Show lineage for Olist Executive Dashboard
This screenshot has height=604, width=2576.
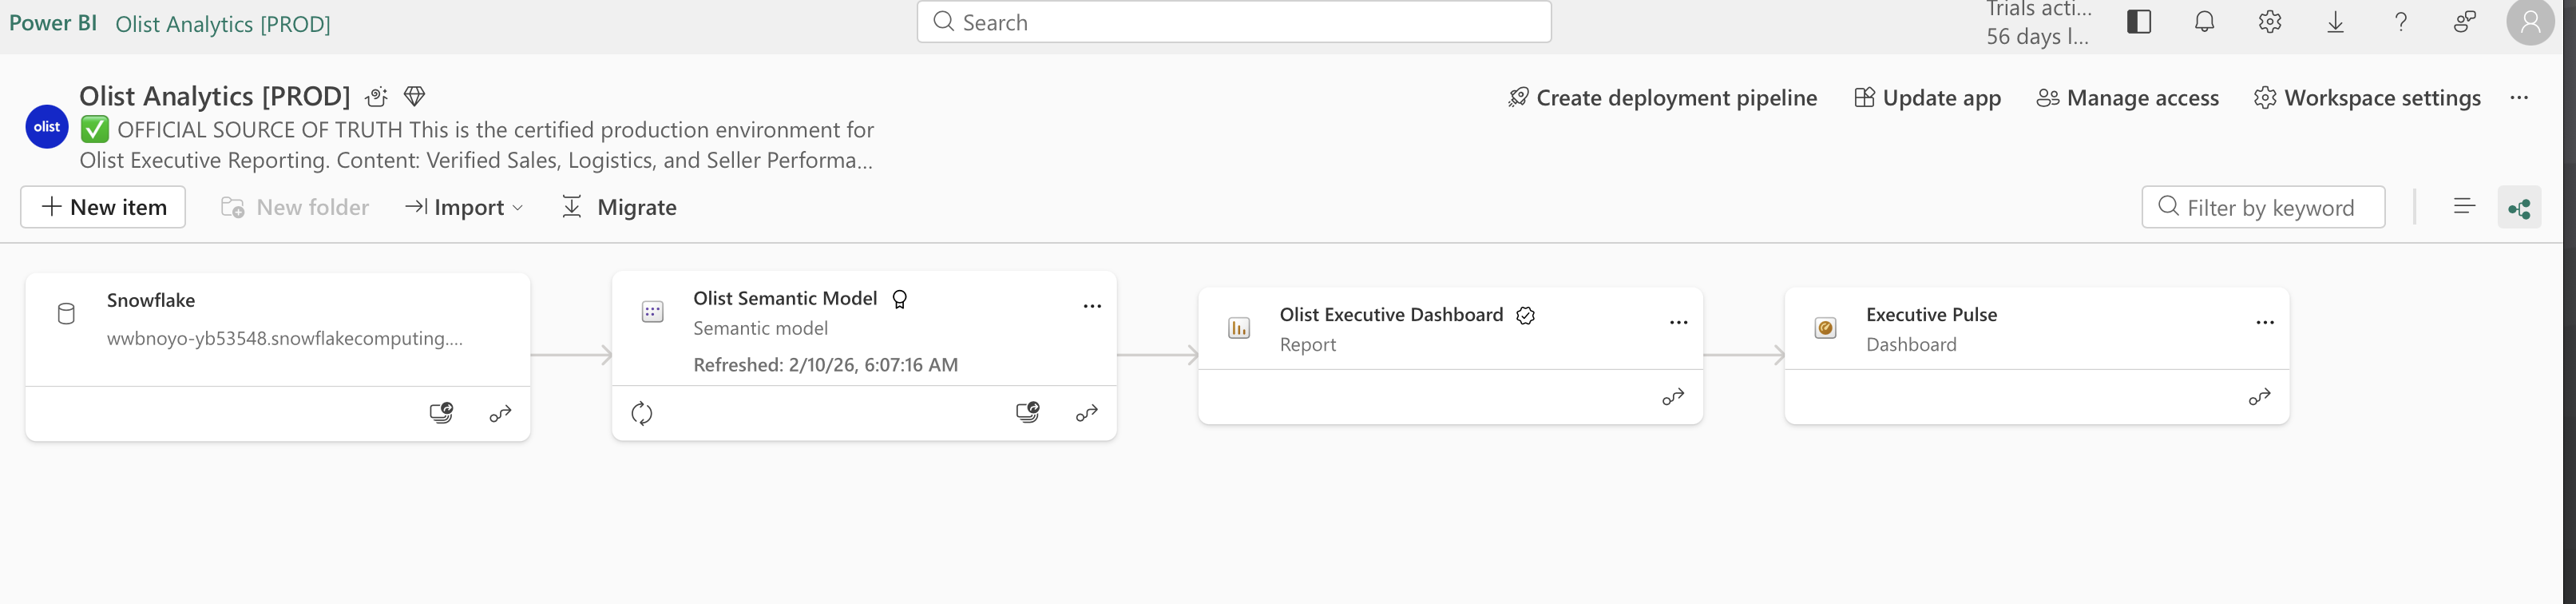pyautogui.click(x=1673, y=397)
